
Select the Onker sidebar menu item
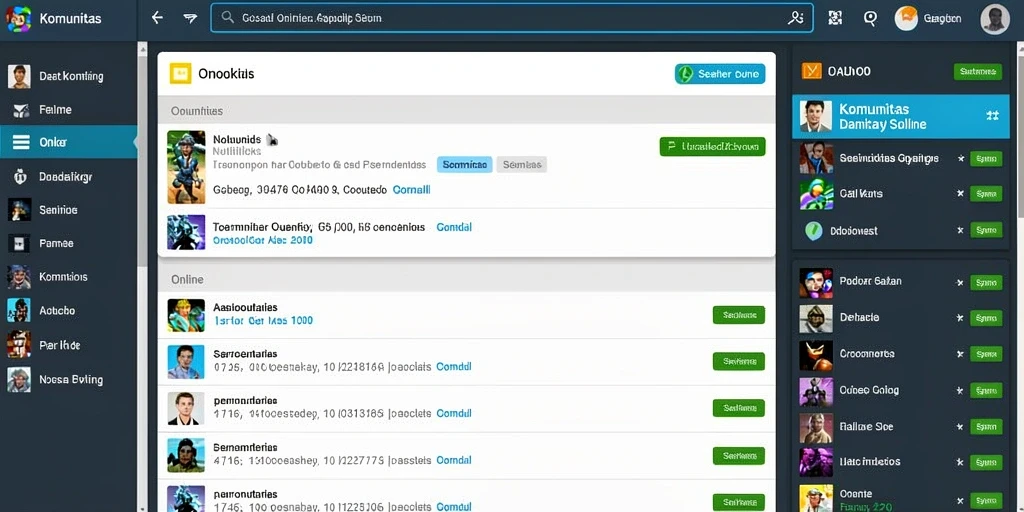tap(69, 142)
